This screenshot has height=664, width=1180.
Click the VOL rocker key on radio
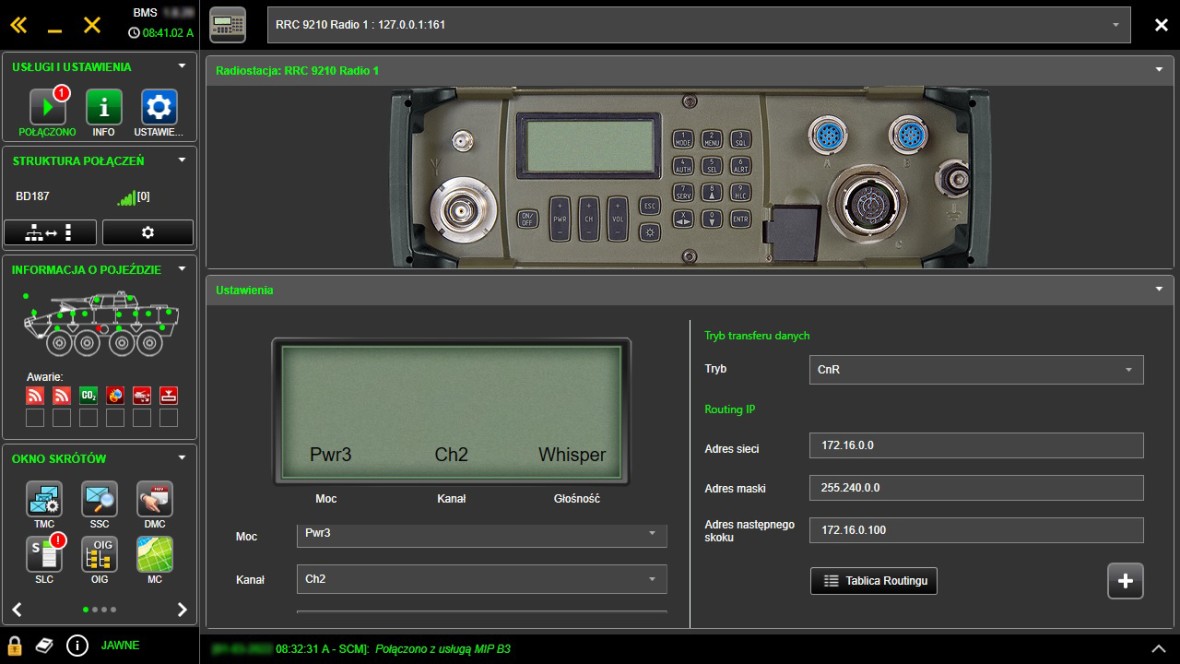tap(617, 219)
